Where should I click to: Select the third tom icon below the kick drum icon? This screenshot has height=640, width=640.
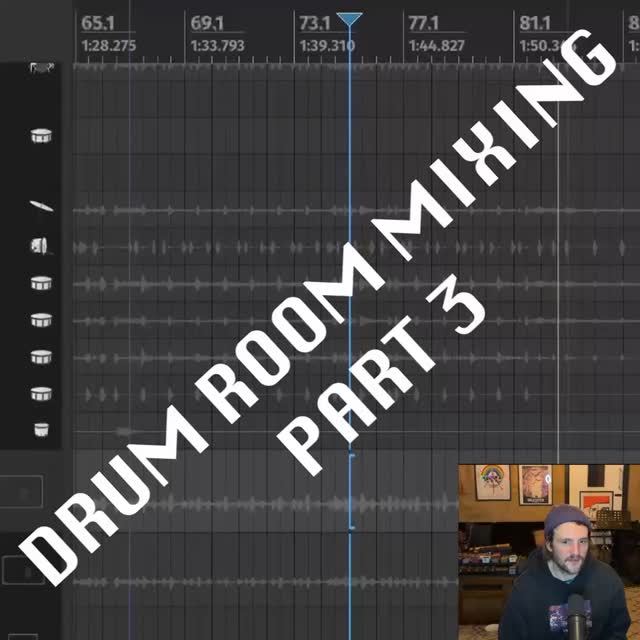coord(41,357)
